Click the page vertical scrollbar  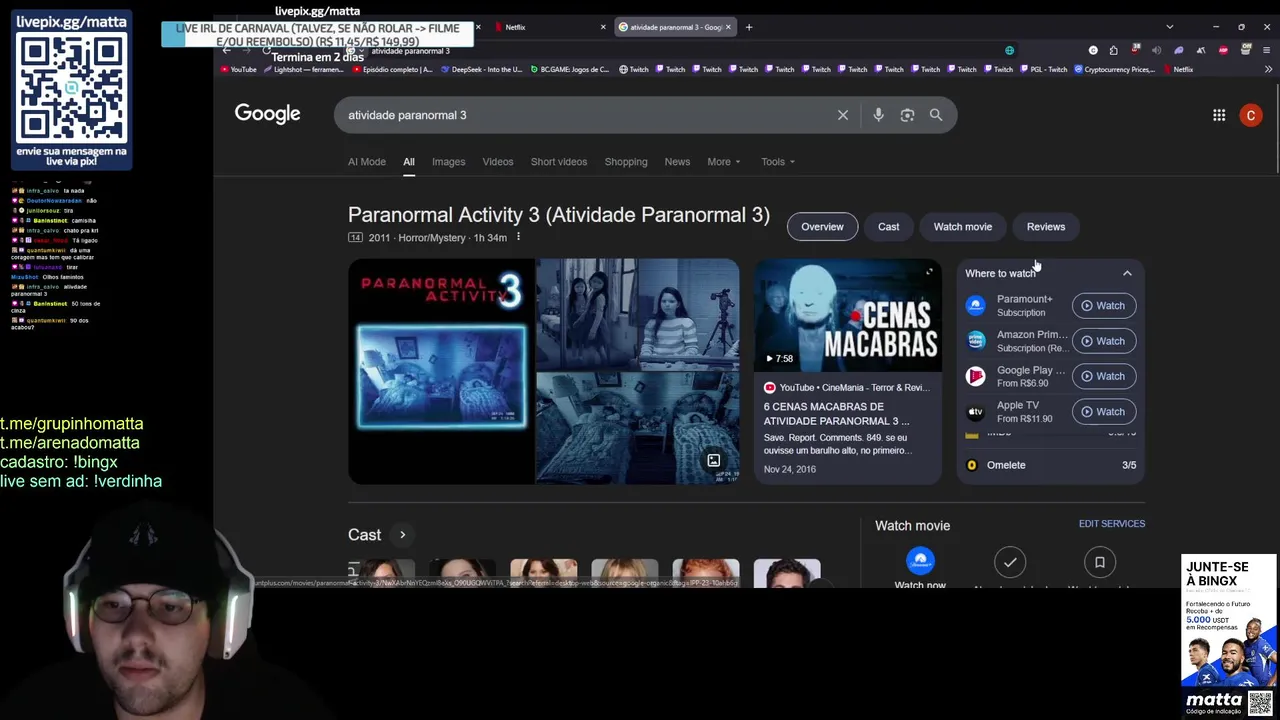1276,130
